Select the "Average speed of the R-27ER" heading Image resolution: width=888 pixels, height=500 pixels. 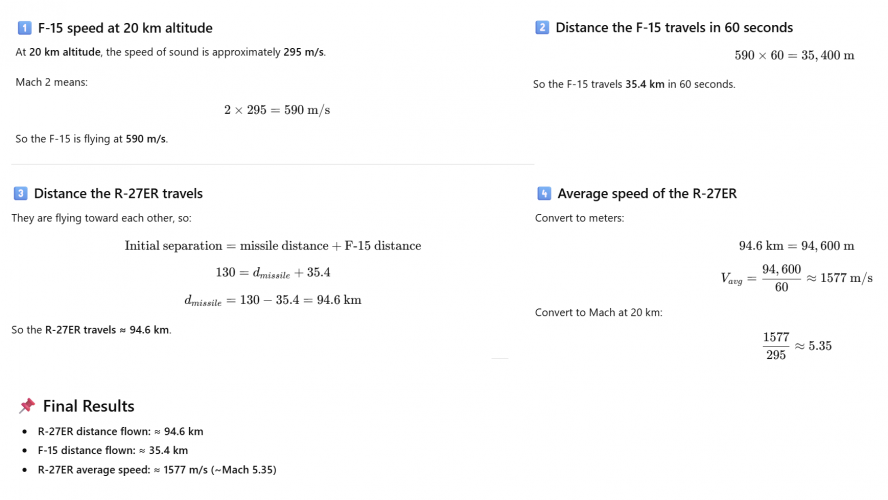point(646,193)
